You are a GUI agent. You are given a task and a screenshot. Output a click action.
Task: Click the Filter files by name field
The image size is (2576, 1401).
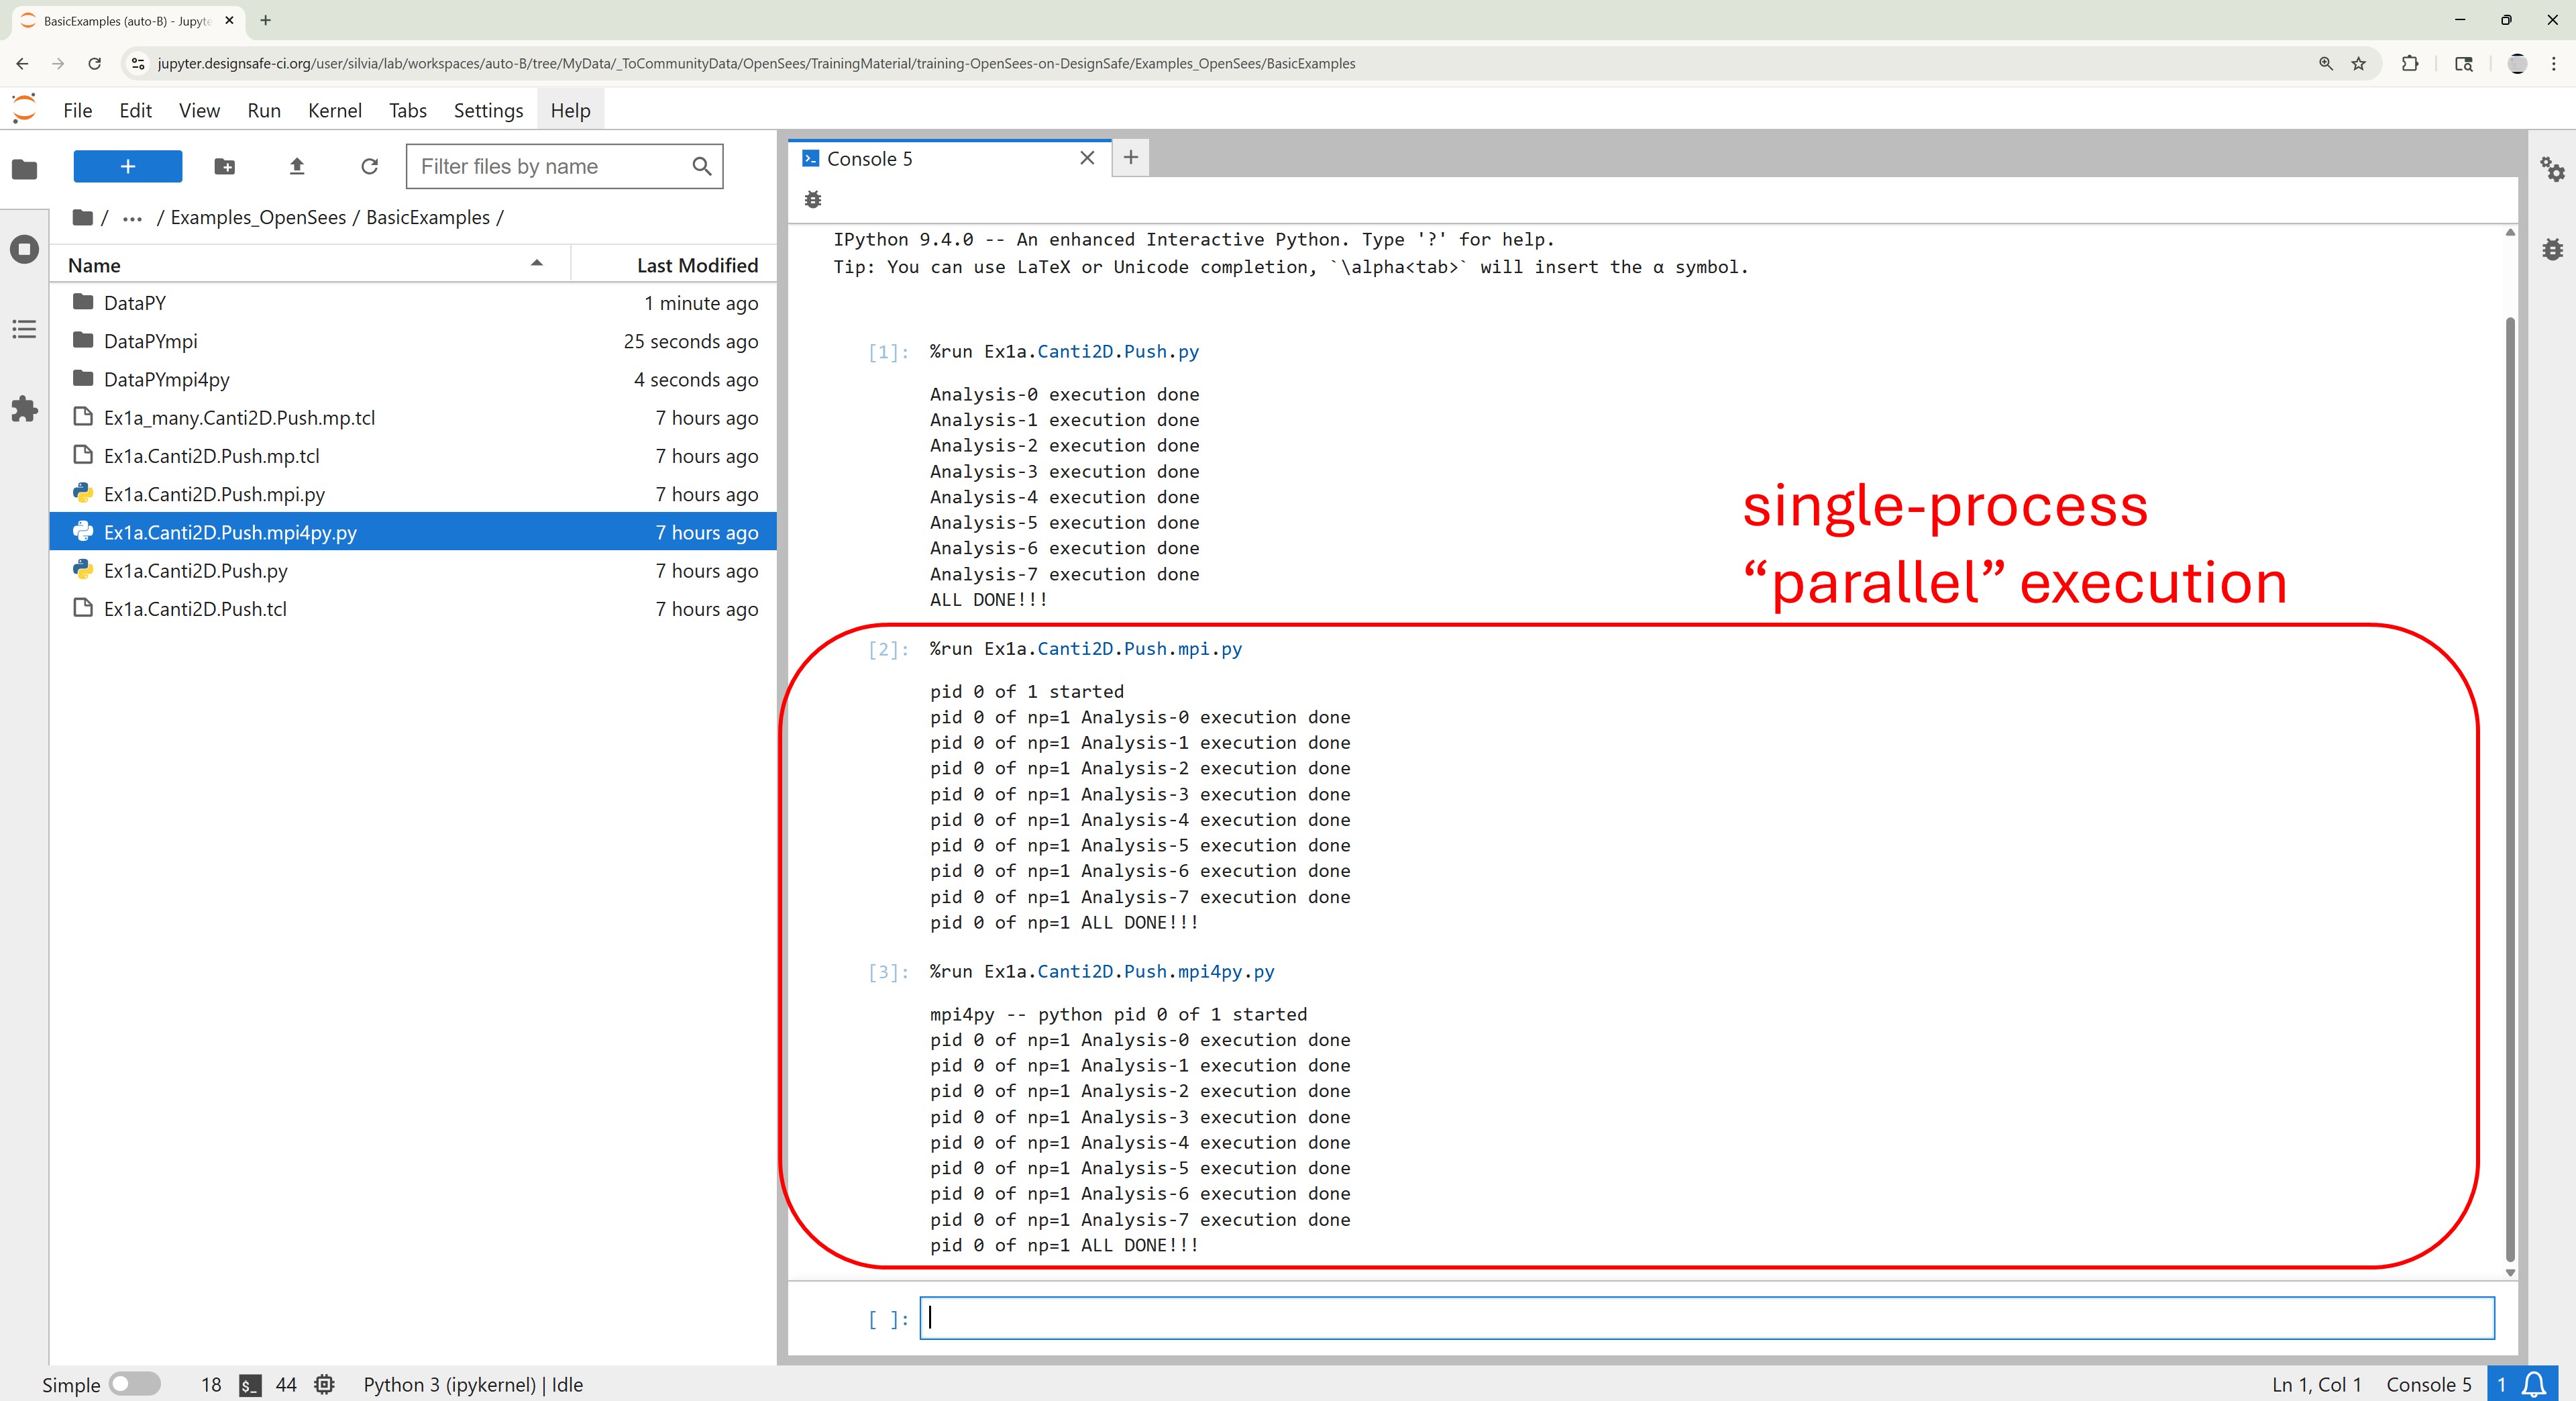550,167
